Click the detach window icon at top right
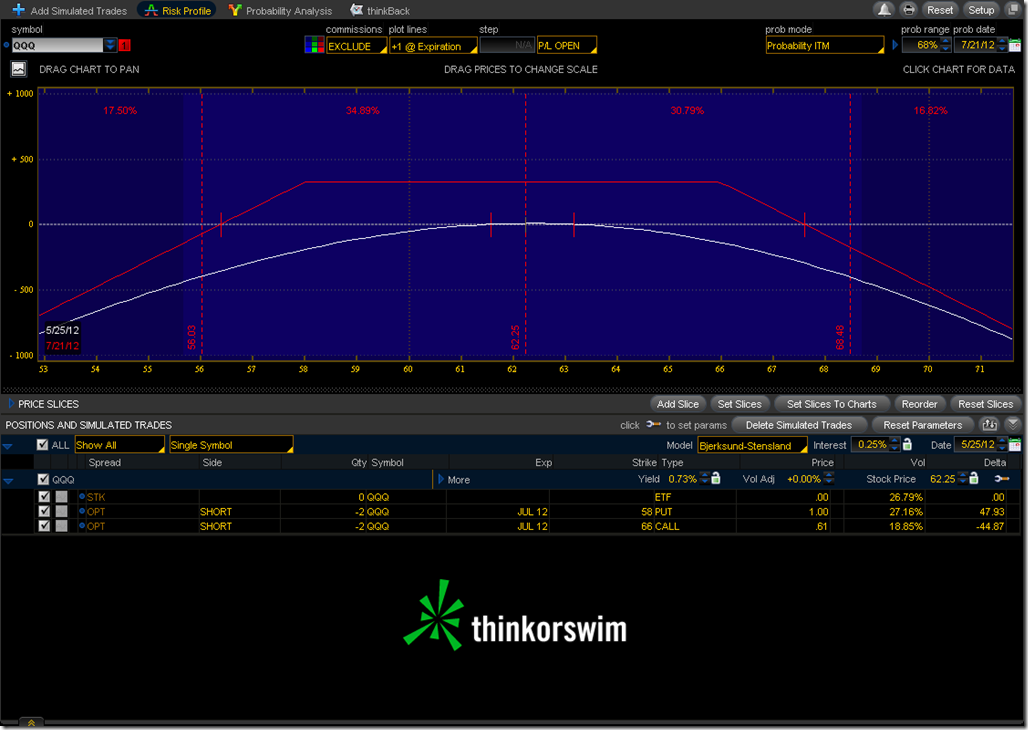This screenshot has height=730, width=1028. (x=1013, y=10)
